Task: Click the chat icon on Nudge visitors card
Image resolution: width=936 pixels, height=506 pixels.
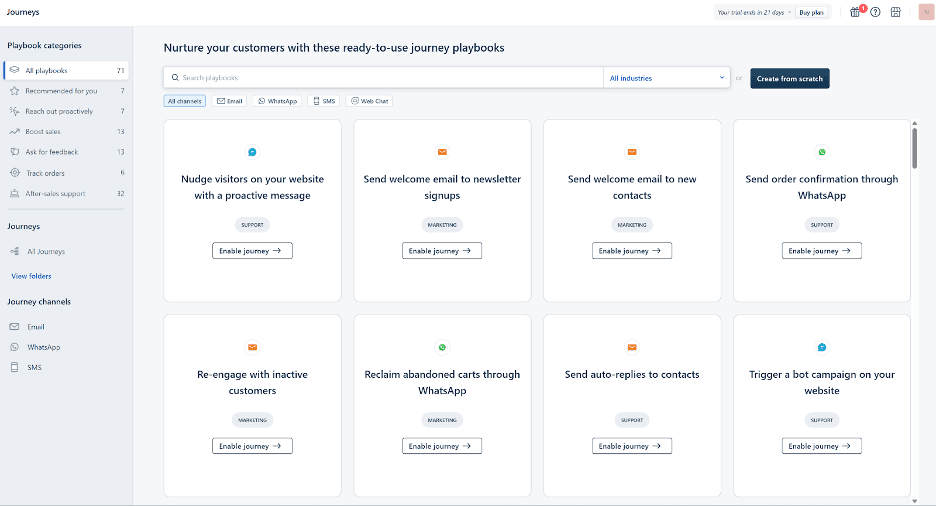Action: (x=252, y=152)
